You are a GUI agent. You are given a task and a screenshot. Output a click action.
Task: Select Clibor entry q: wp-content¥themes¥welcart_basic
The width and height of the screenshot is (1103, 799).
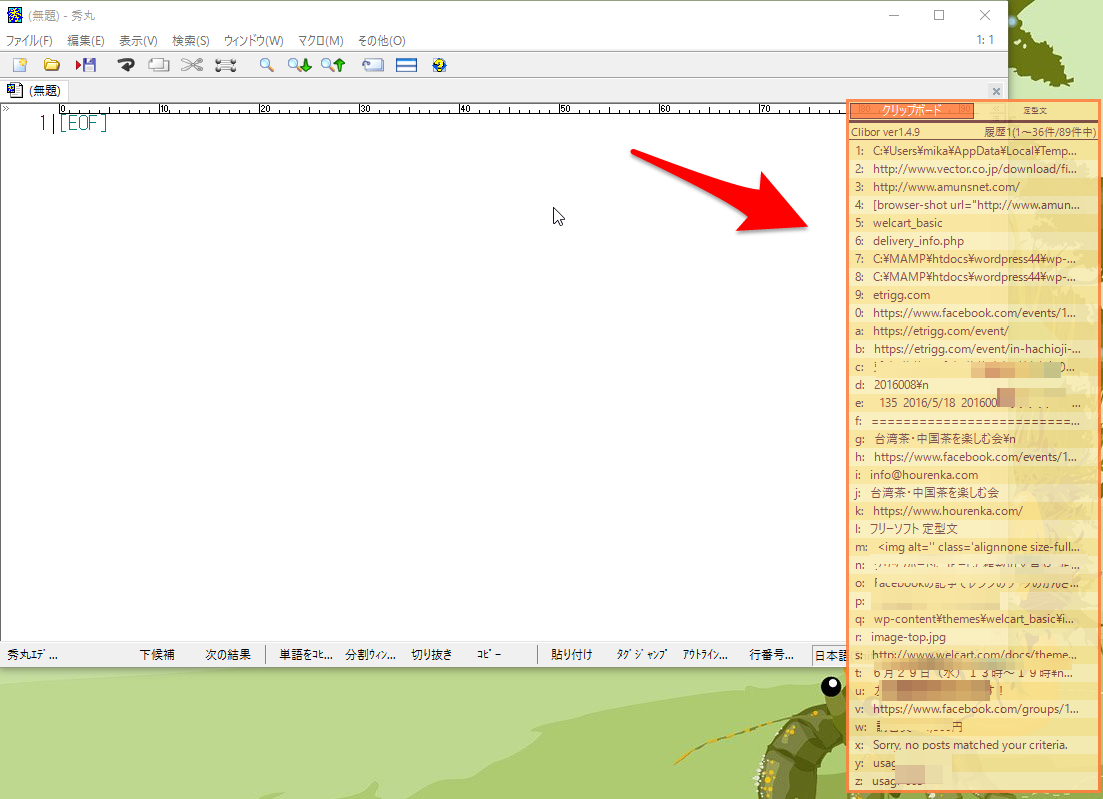973,620
